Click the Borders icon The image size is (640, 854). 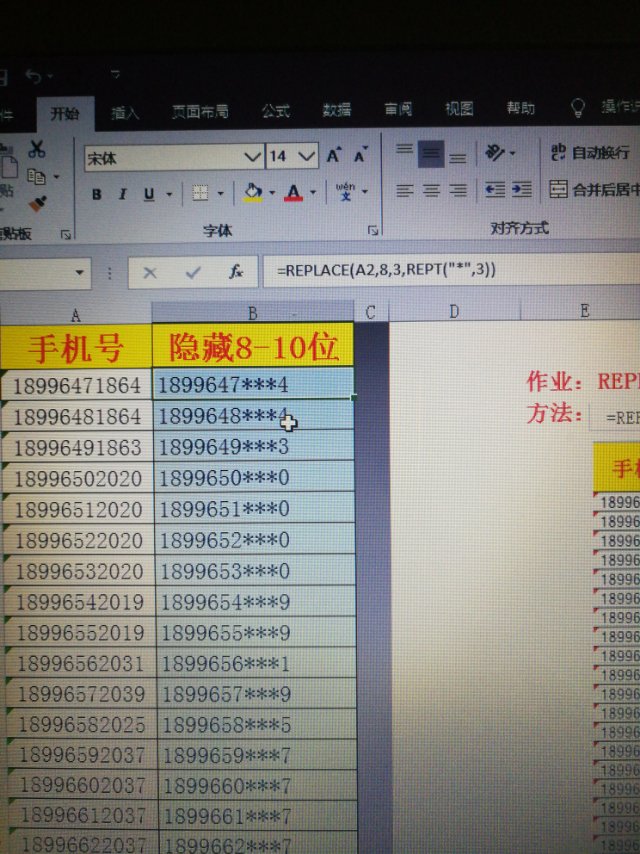(200, 193)
